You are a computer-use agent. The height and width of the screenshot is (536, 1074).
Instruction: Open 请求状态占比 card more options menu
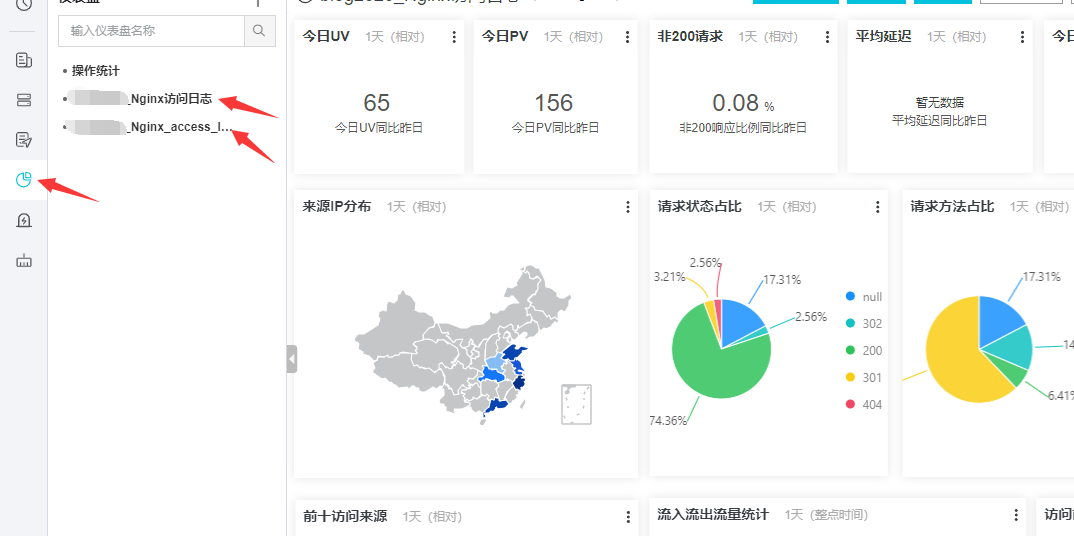click(878, 207)
